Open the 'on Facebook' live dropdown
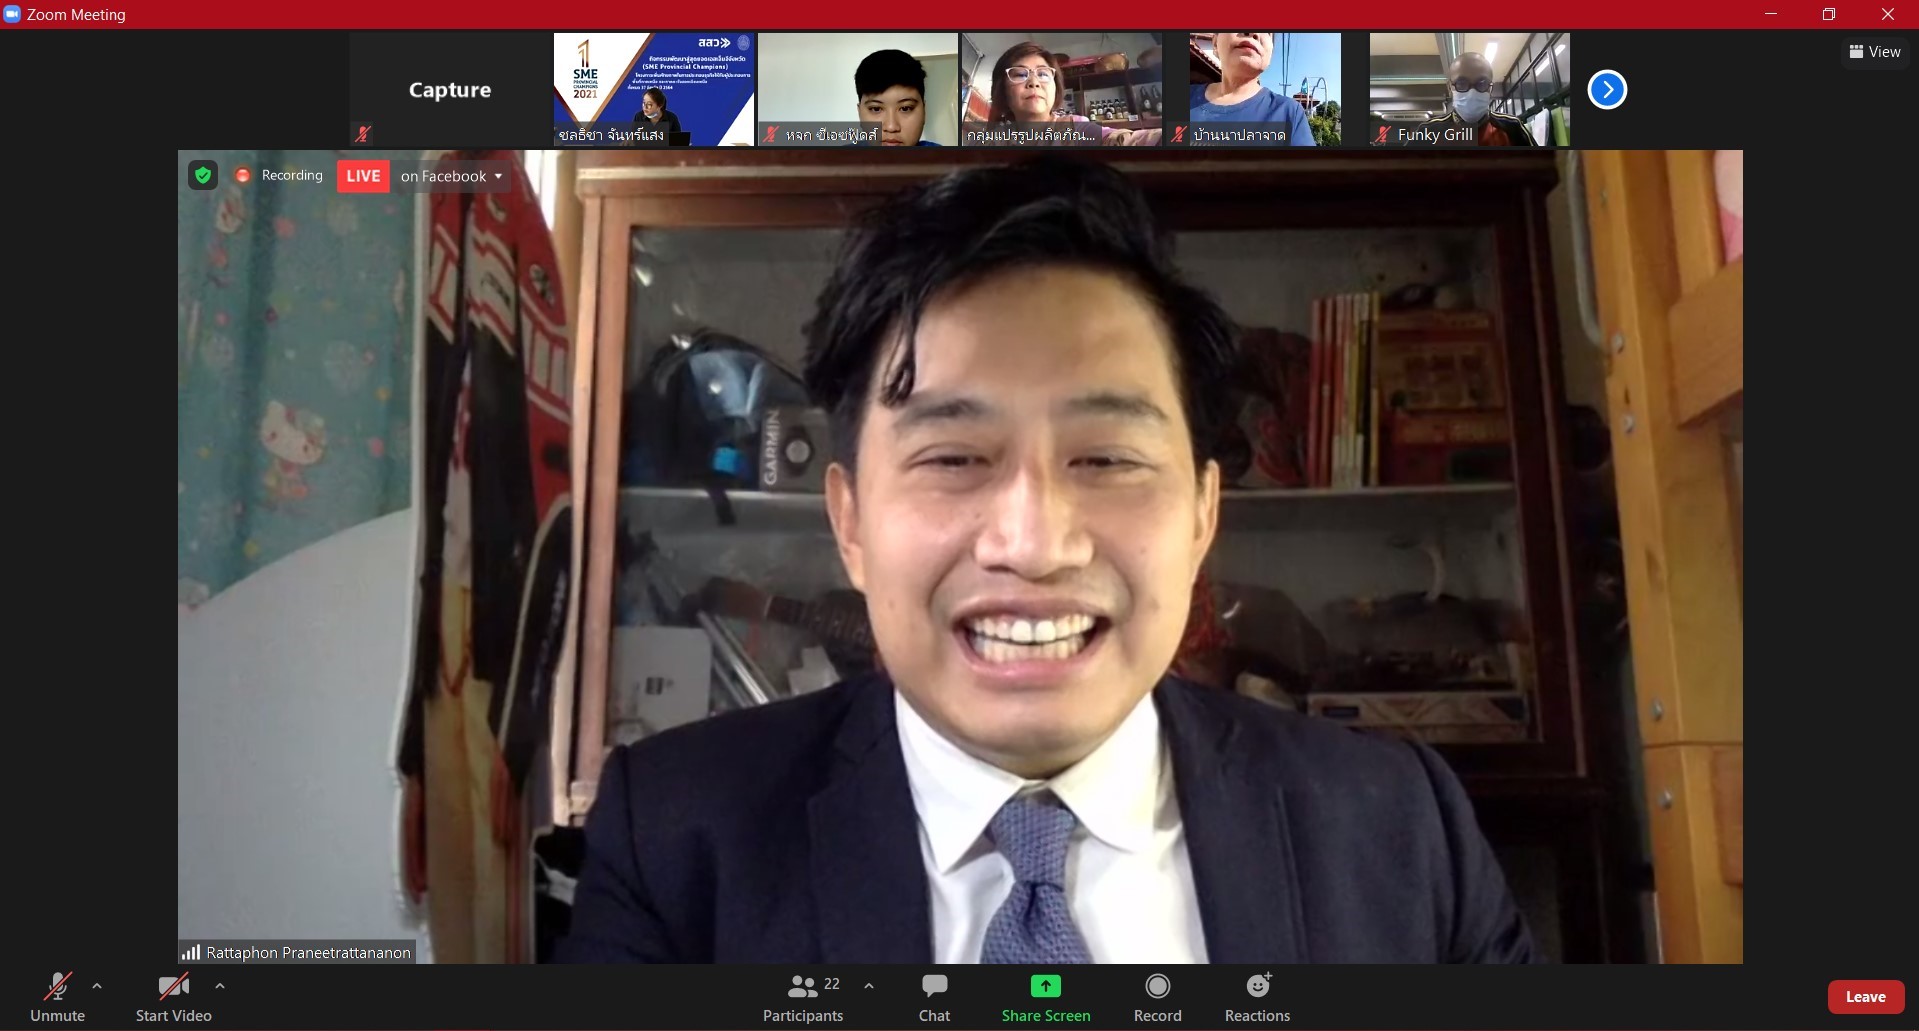This screenshot has width=1919, height=1031. (452, 176)
